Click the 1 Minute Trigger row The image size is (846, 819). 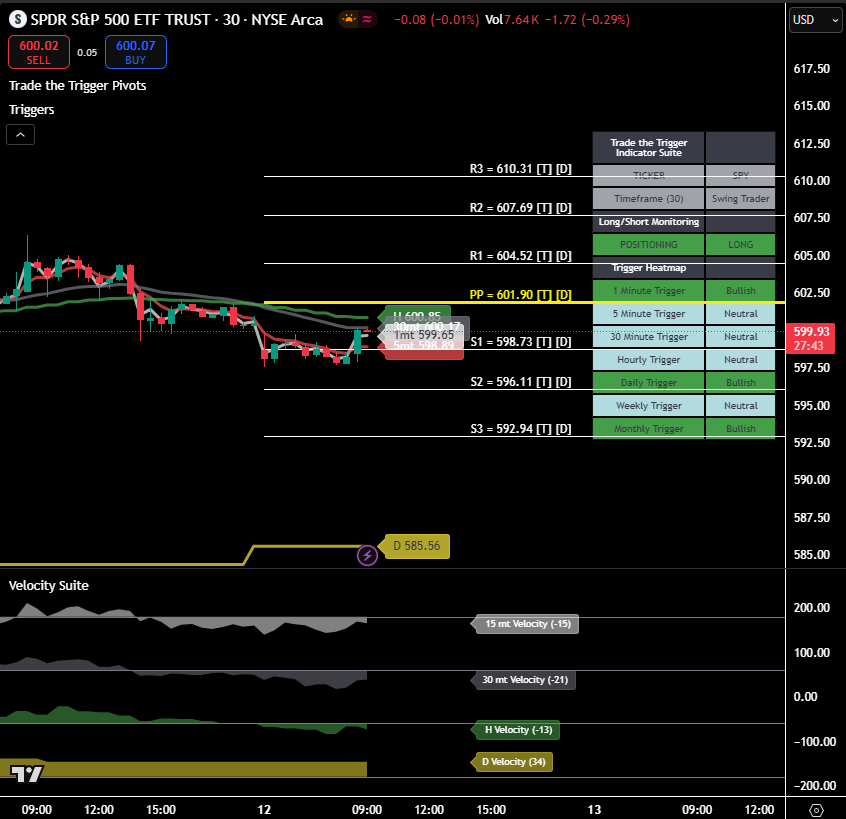684,291
